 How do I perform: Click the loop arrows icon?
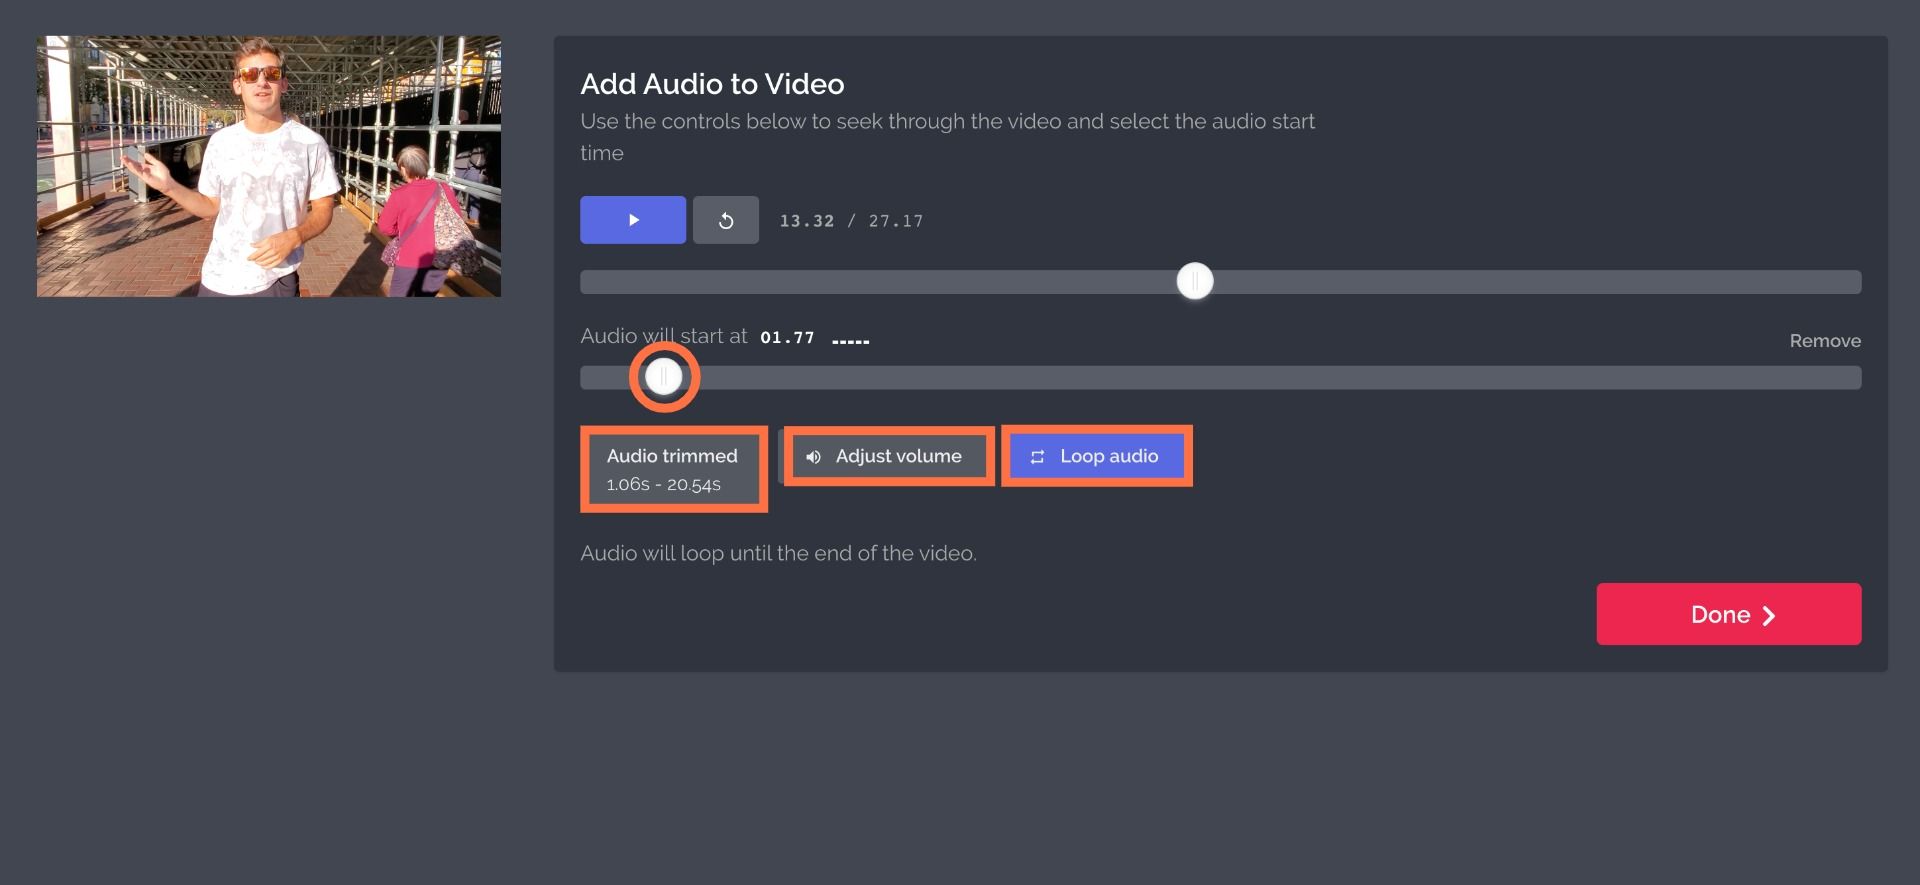pyautogui.click(x=1037, y=457)
